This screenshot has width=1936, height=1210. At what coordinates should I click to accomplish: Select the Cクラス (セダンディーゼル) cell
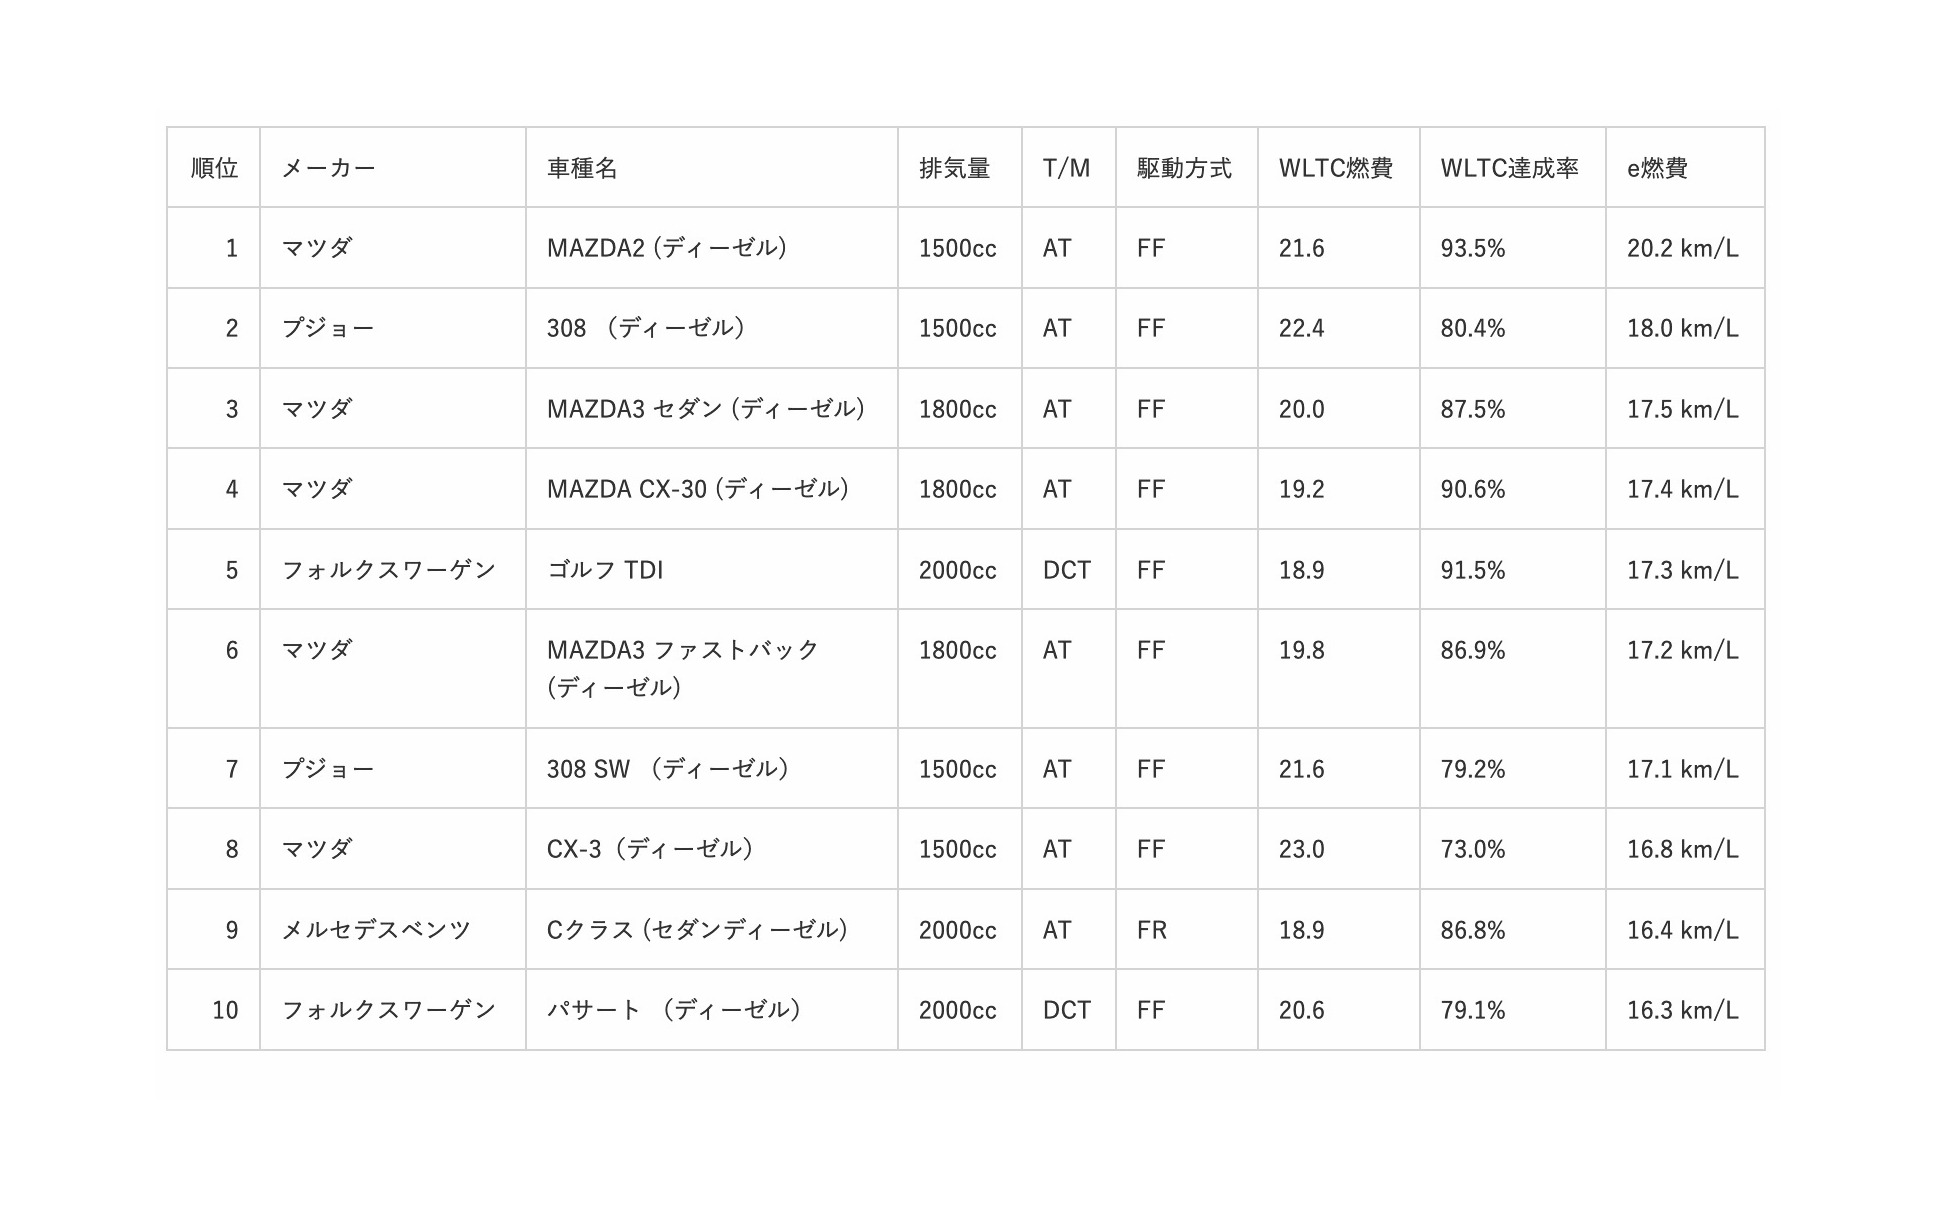[697, 930]
